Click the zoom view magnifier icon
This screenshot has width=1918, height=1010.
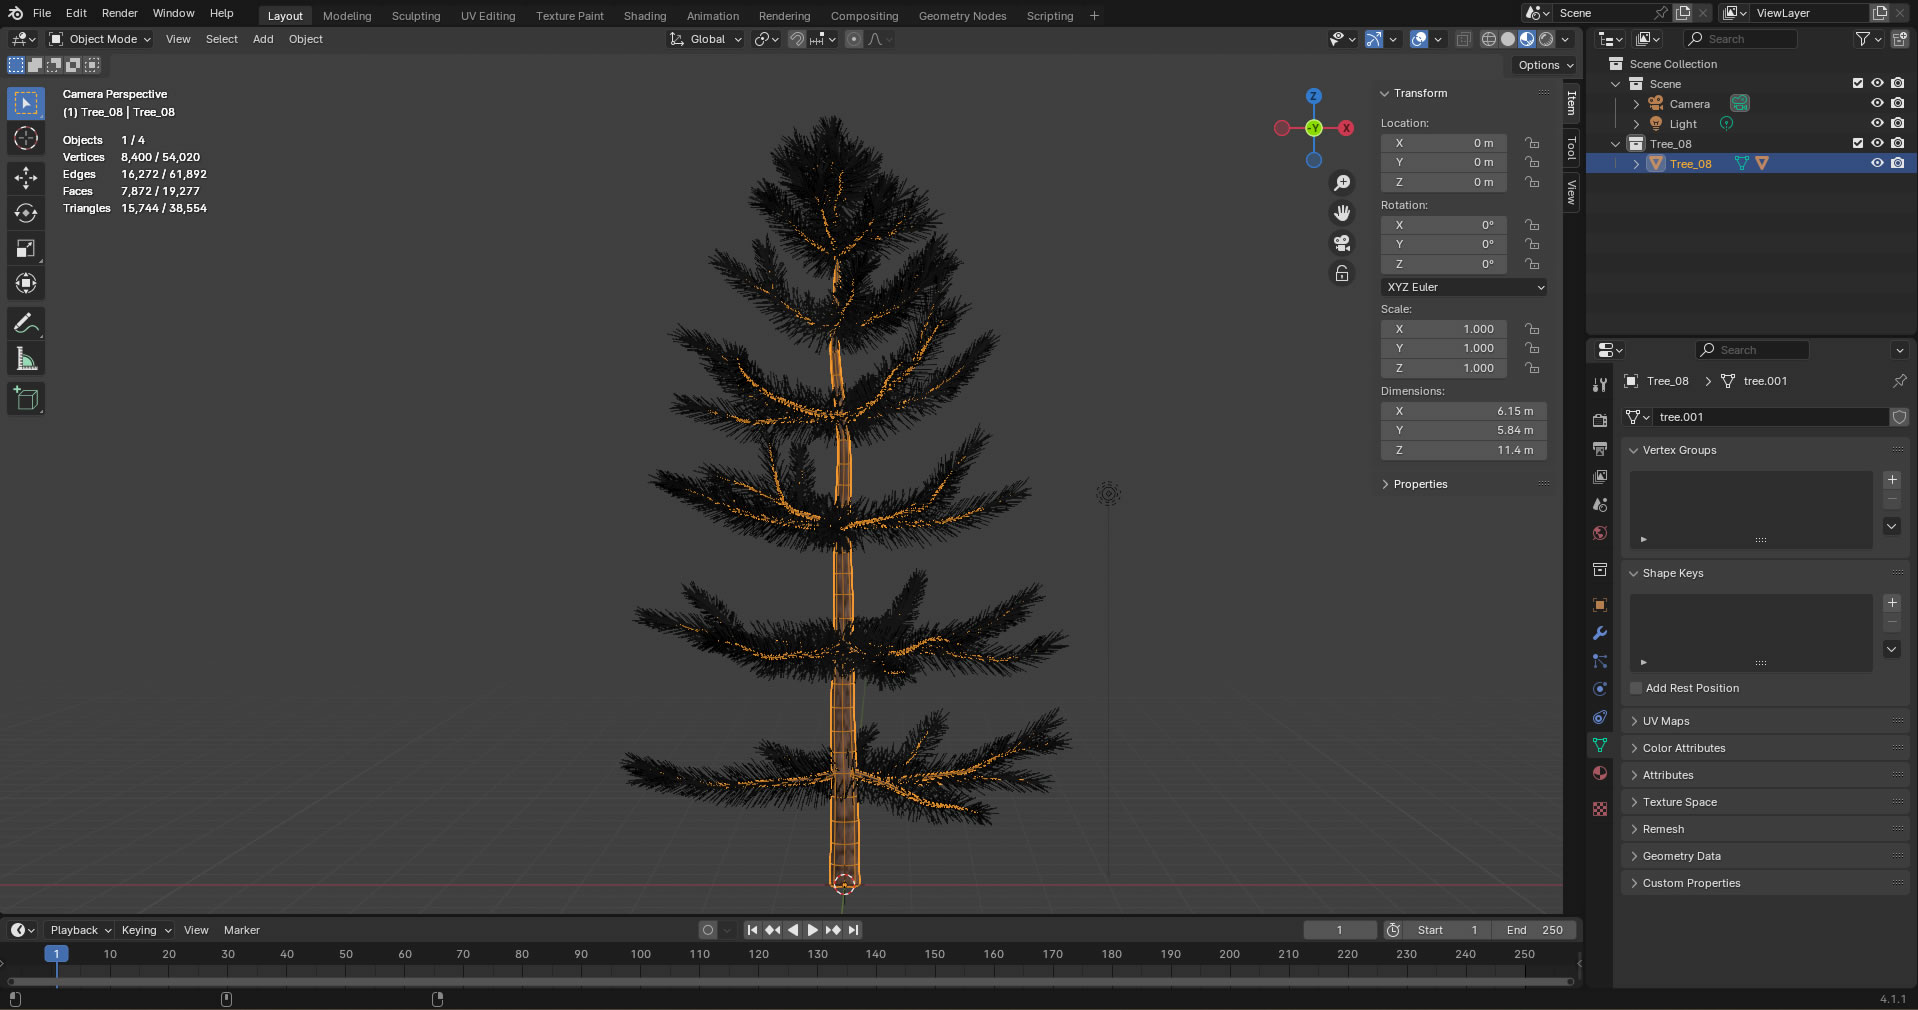[1342, 183]
